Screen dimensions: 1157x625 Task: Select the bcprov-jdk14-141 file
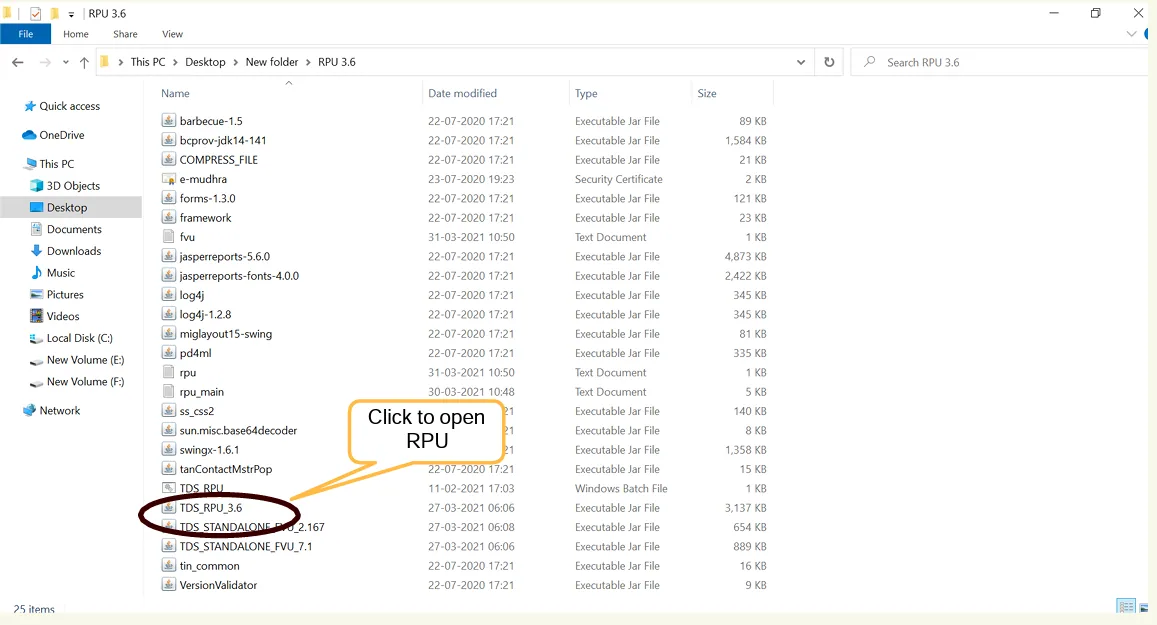(223, 140)
